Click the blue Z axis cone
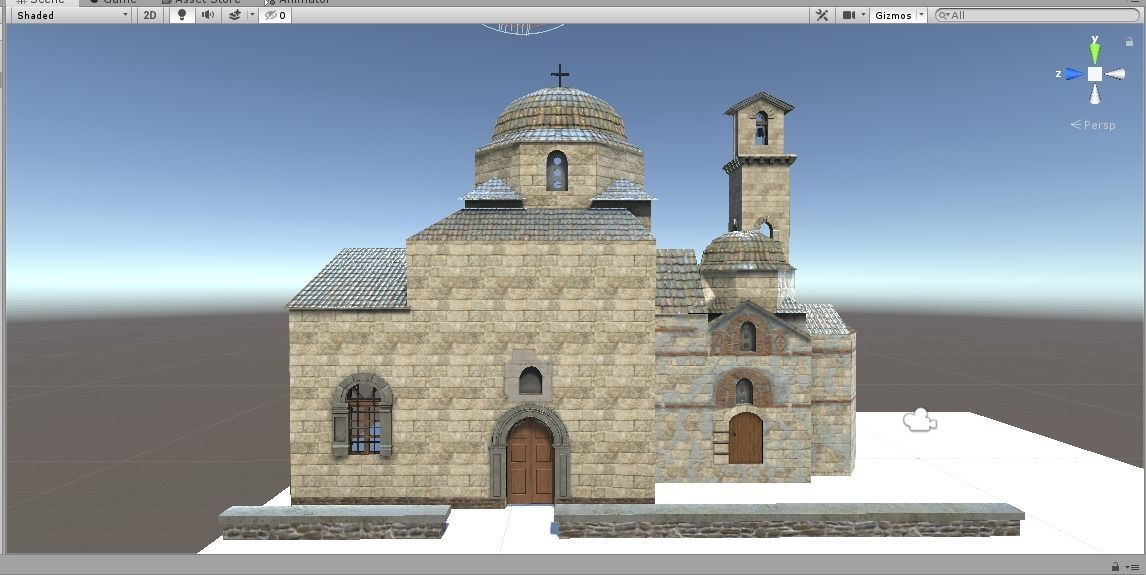 coord(1073,74)
